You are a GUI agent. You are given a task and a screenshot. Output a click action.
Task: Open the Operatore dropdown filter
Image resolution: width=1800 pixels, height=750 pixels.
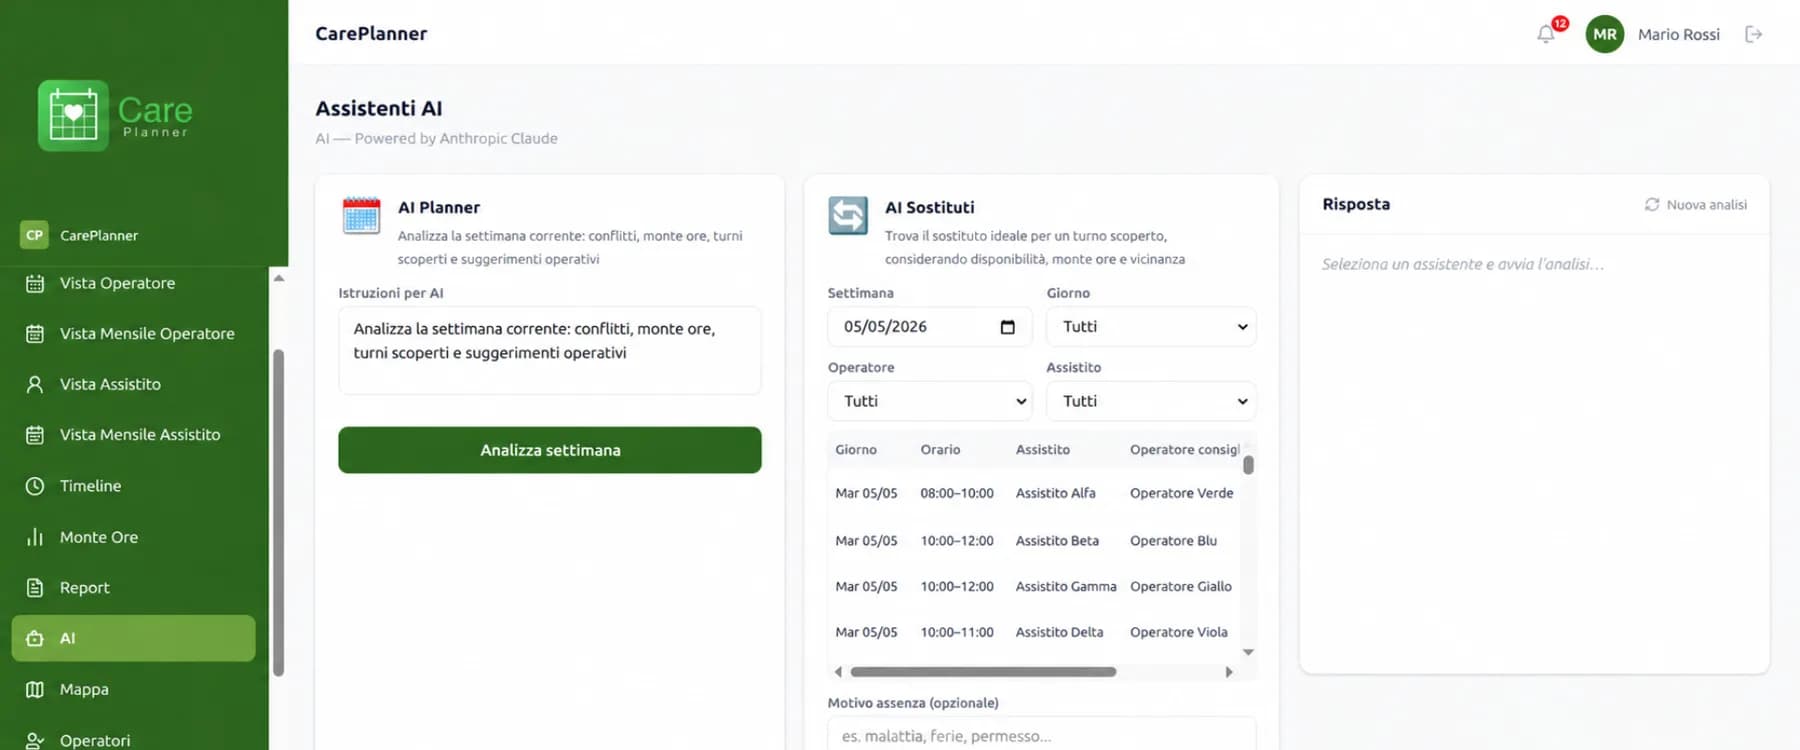pyautogui.click(x=930, y=401)
